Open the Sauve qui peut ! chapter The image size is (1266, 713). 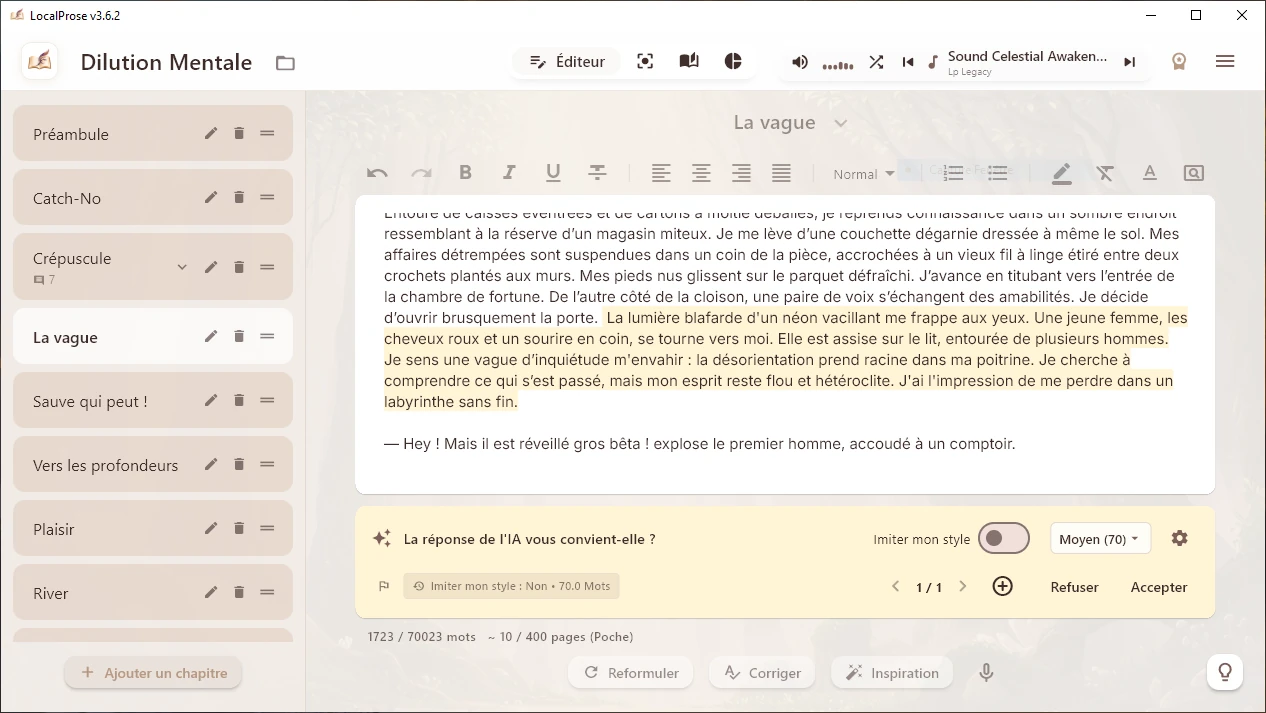[x=153, y=401]
